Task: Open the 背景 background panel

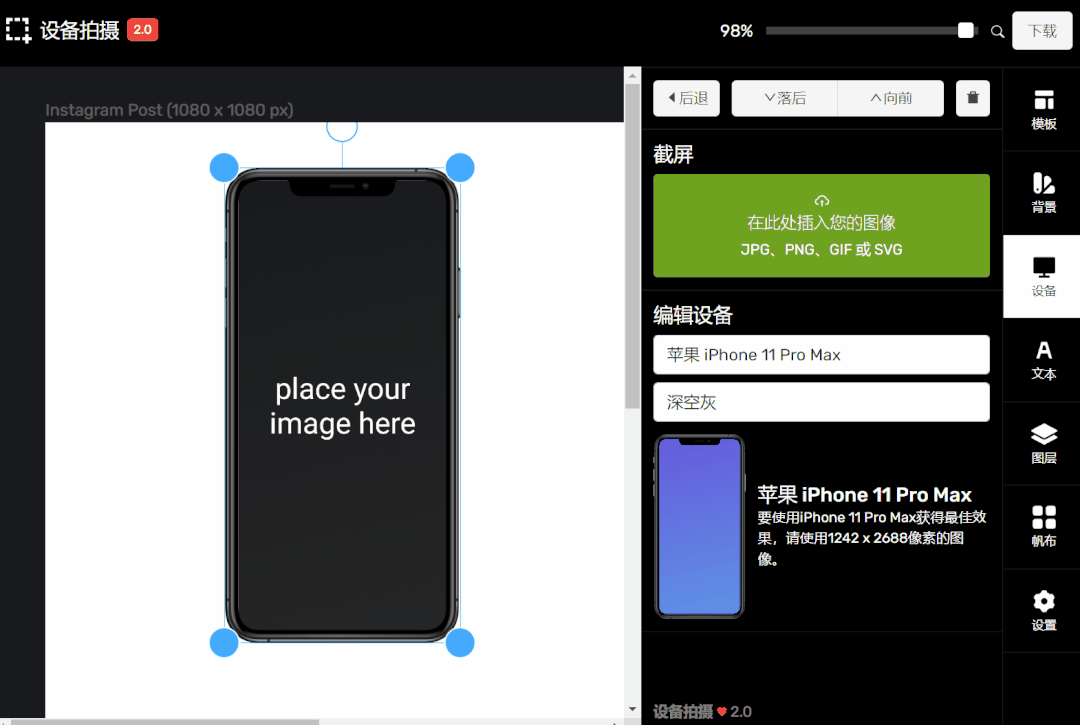Action: [x=1043, y=193]
